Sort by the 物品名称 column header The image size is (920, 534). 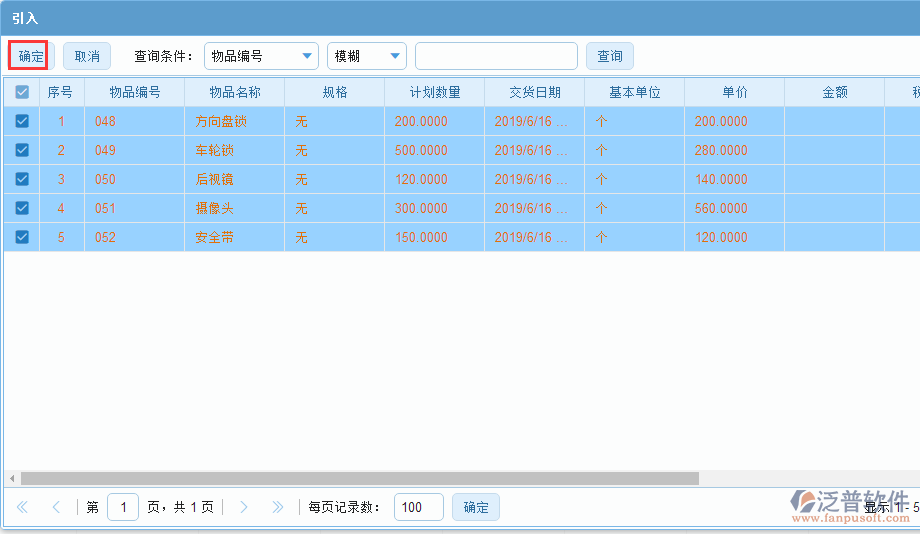234,92
